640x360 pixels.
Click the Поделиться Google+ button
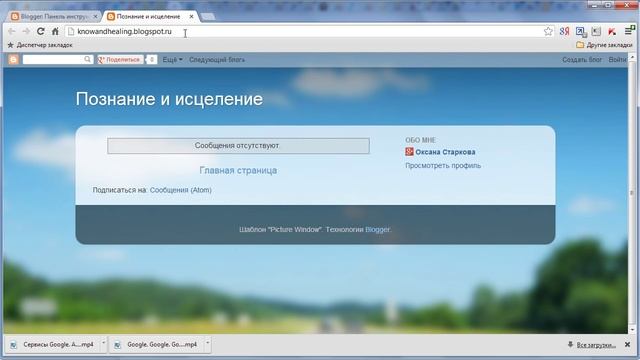click(x=120, y=60)
